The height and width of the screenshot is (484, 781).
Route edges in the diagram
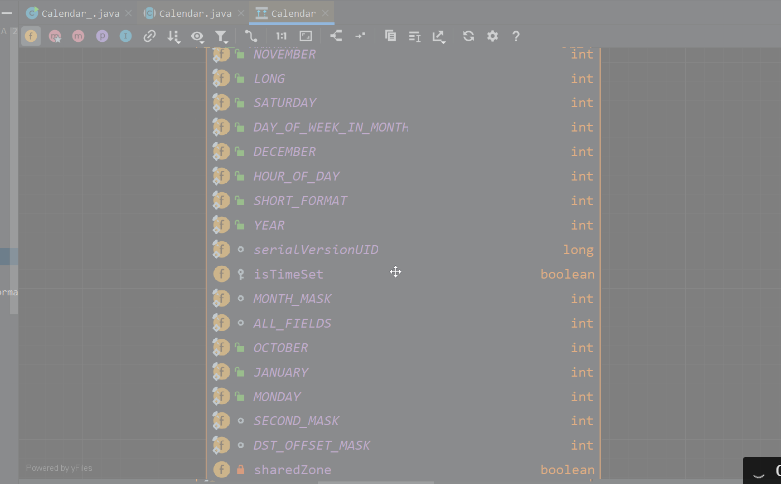pos(360,36)
